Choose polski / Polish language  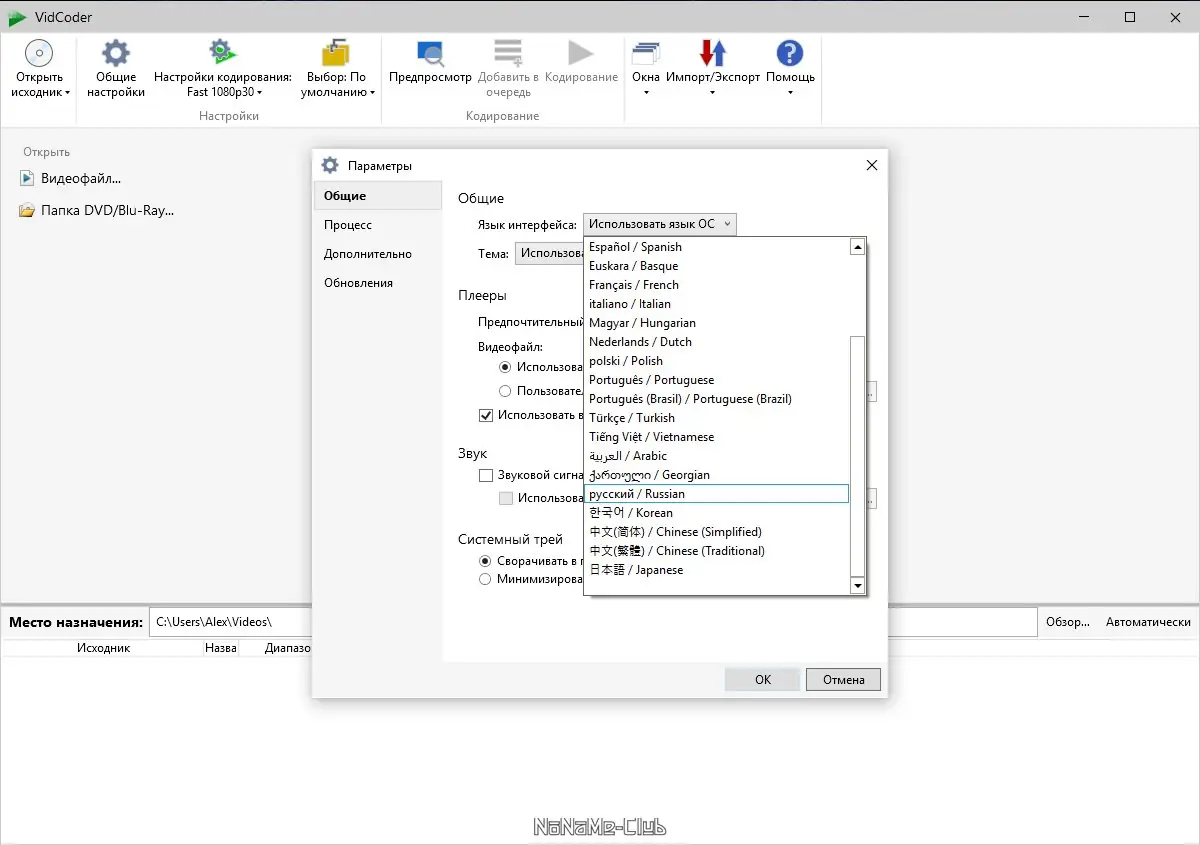coord(716,361)
